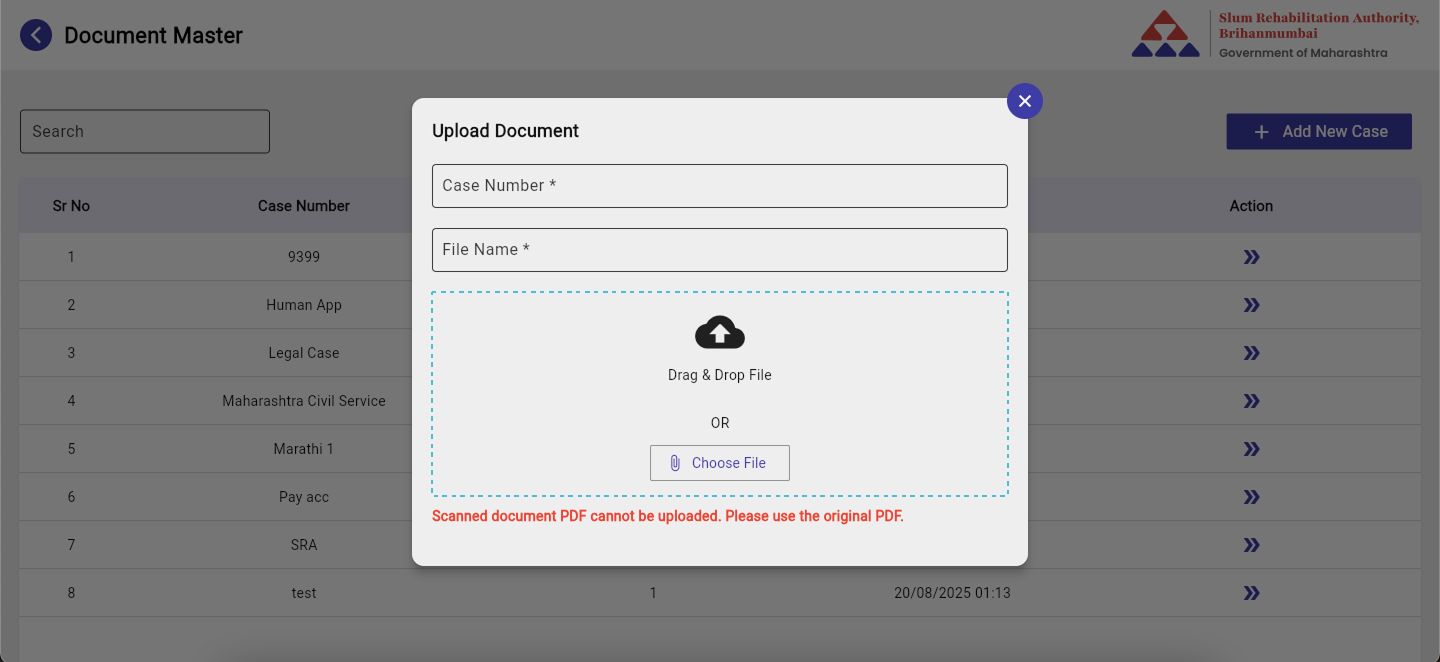Click the scanned PDF warning message

click(x=668, y=517)
